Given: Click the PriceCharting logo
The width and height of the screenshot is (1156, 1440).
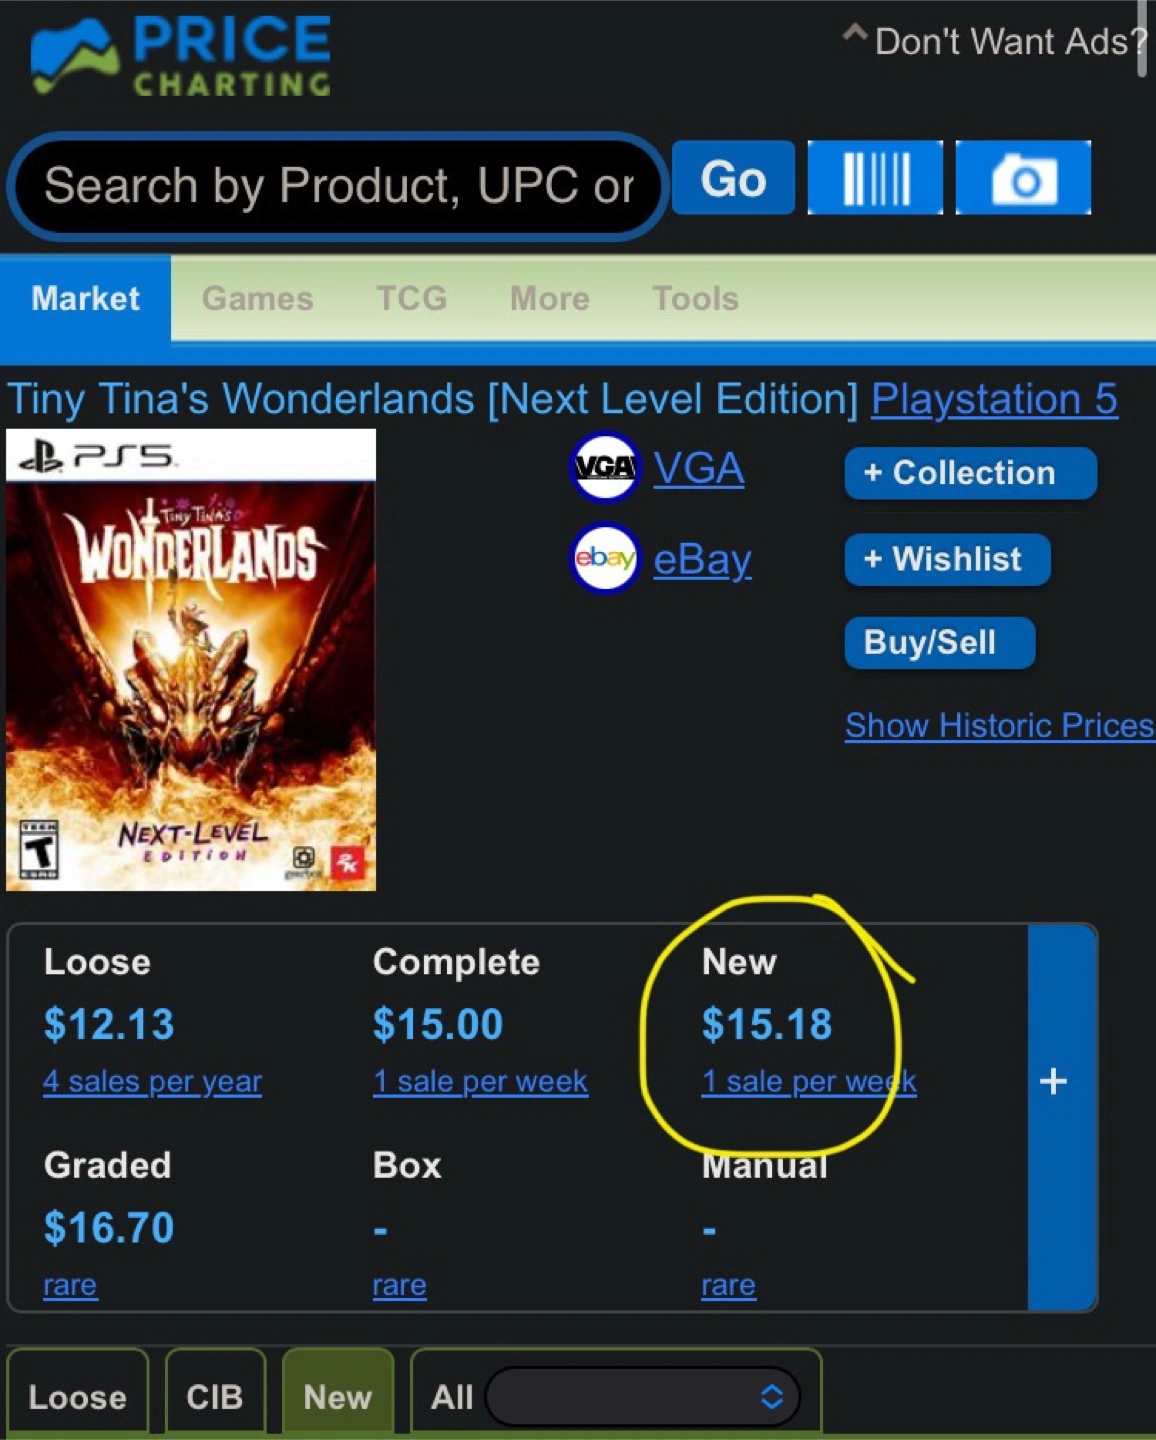Looking at the screenshot, I should coord(181,56).
